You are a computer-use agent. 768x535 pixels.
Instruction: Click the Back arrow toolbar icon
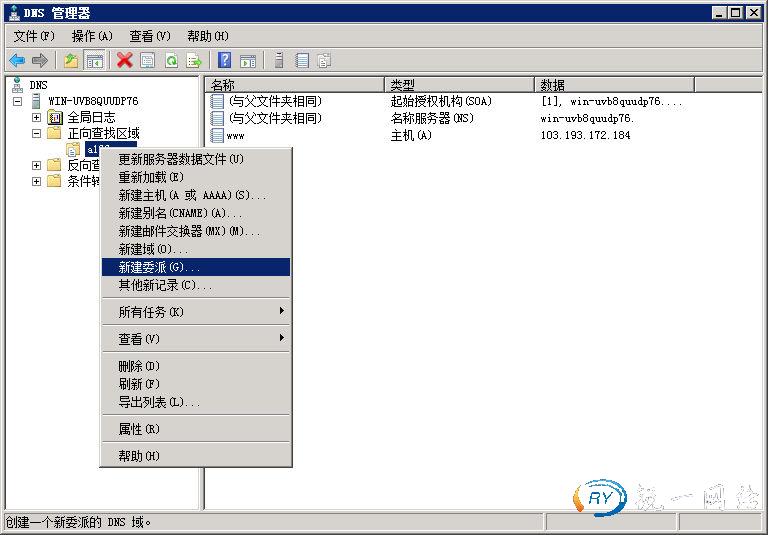17,61
